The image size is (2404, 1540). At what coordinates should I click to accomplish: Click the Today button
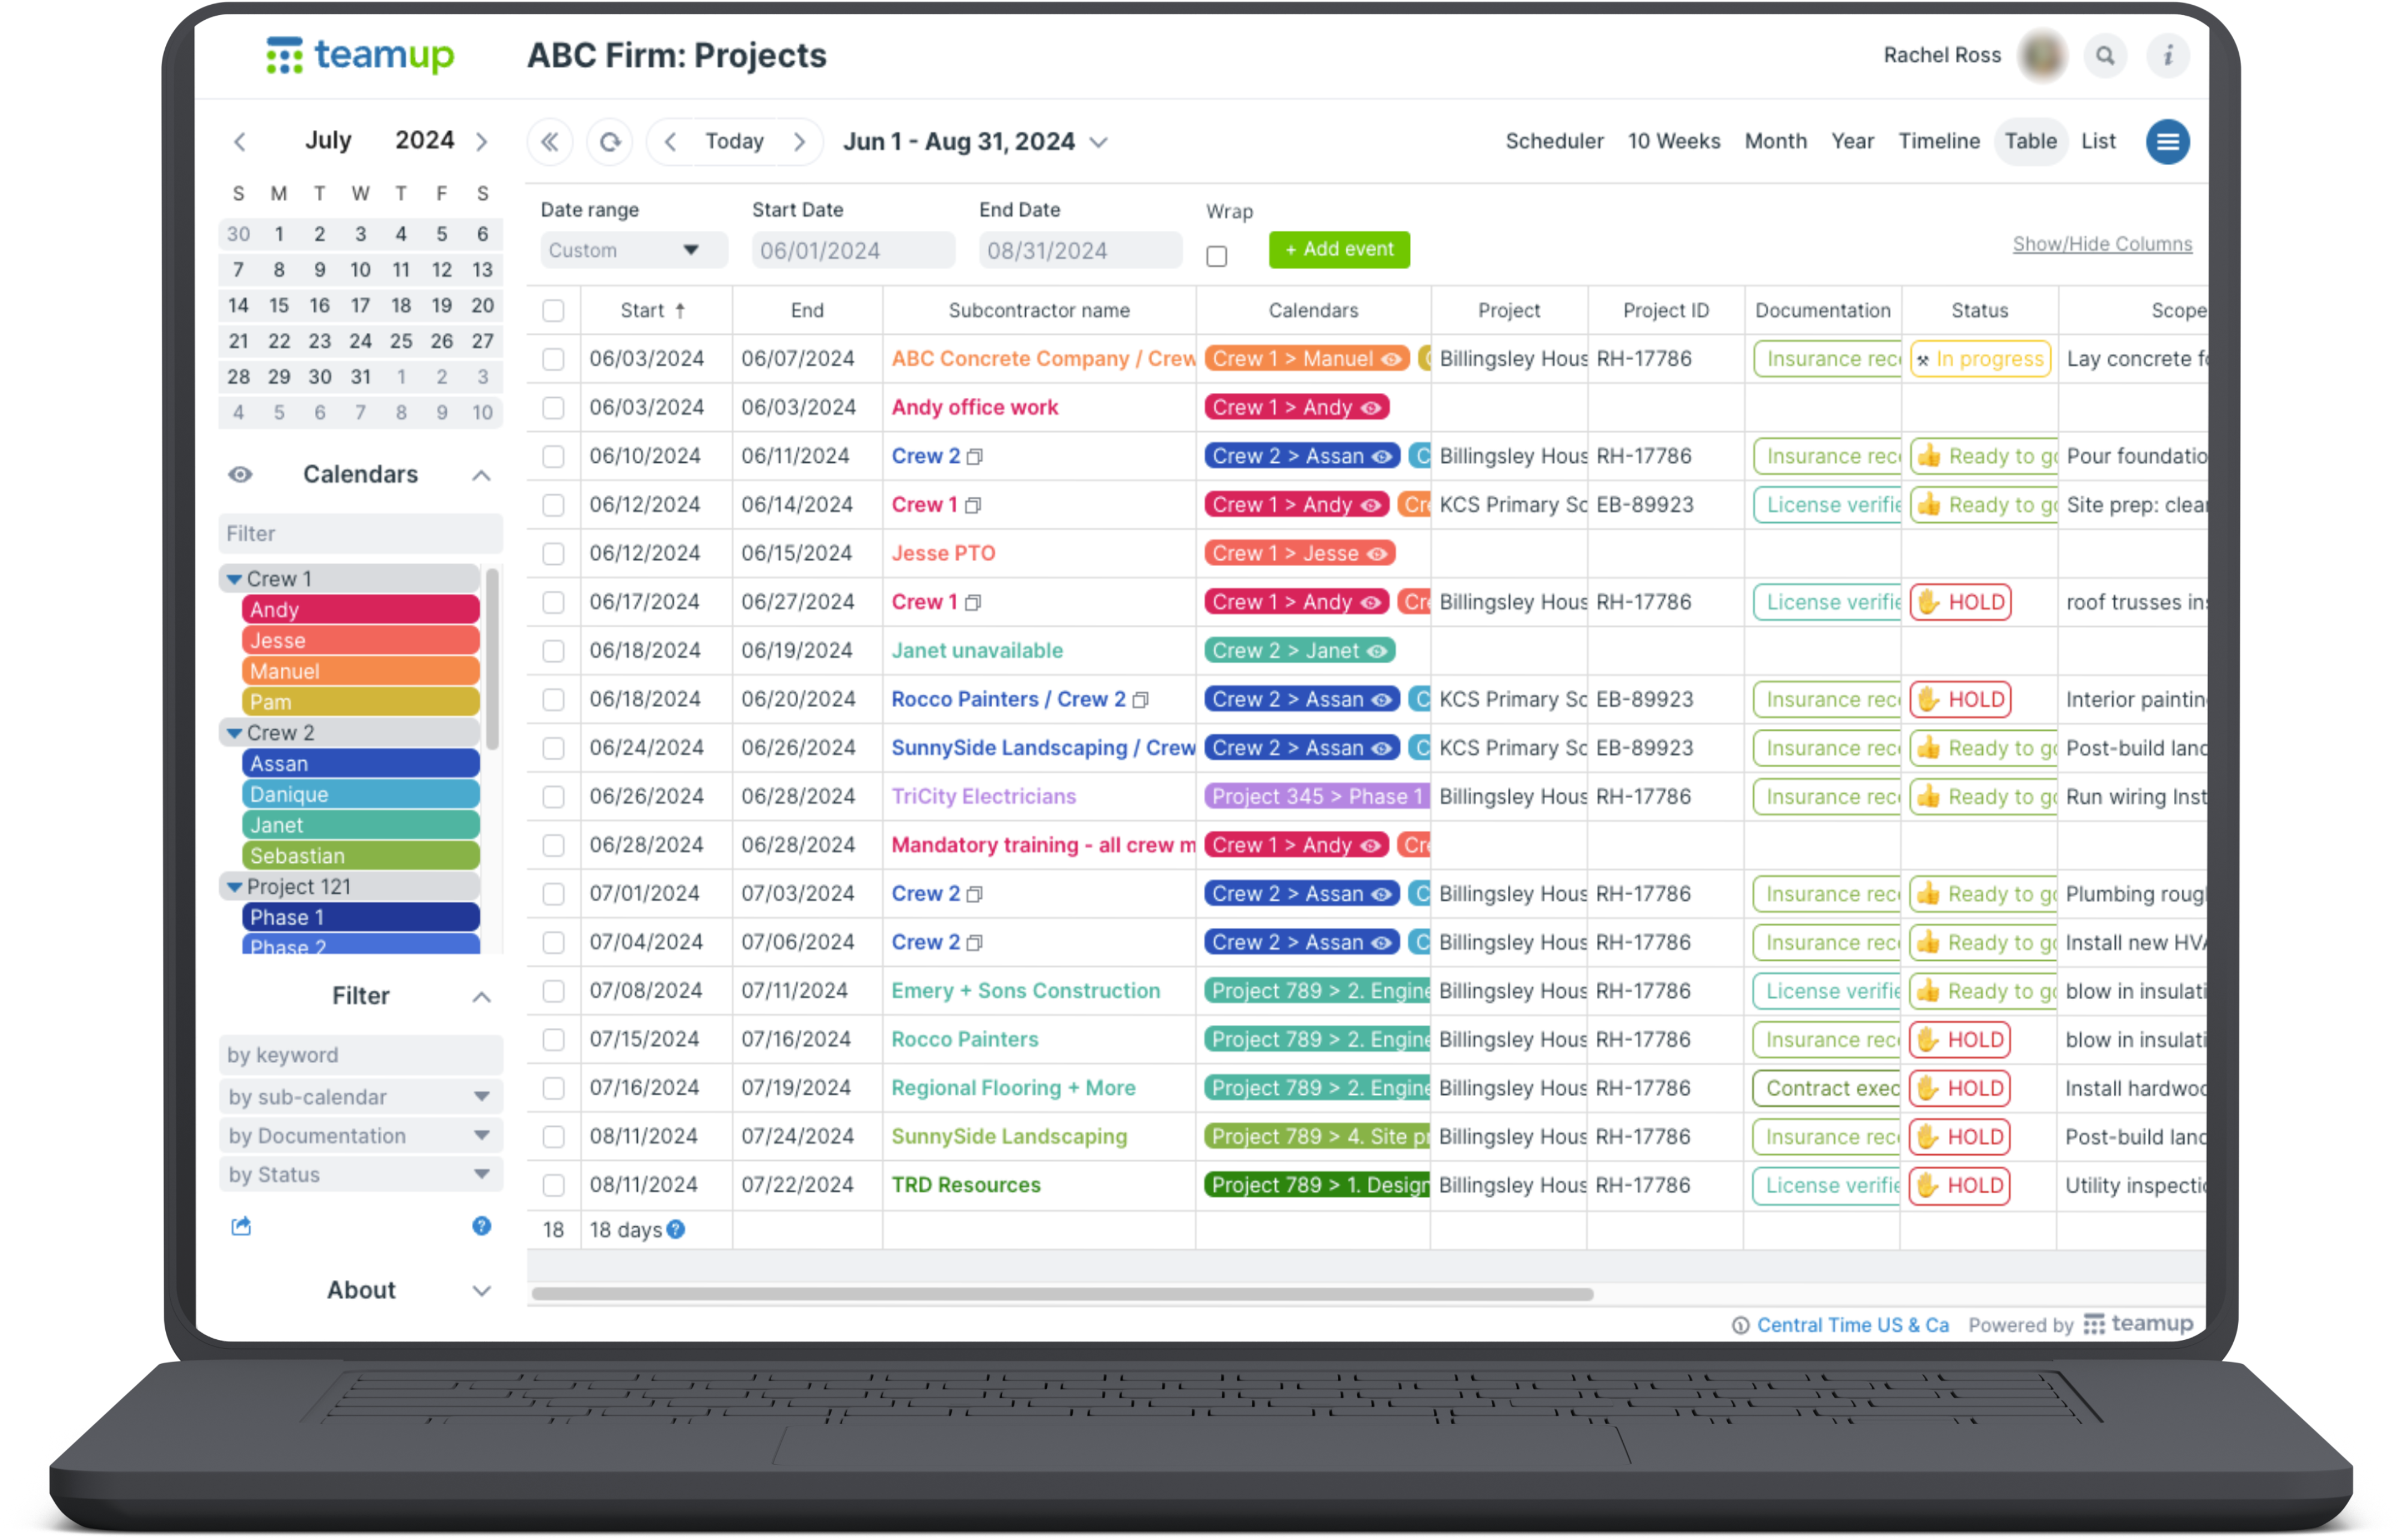coord(734,142)
